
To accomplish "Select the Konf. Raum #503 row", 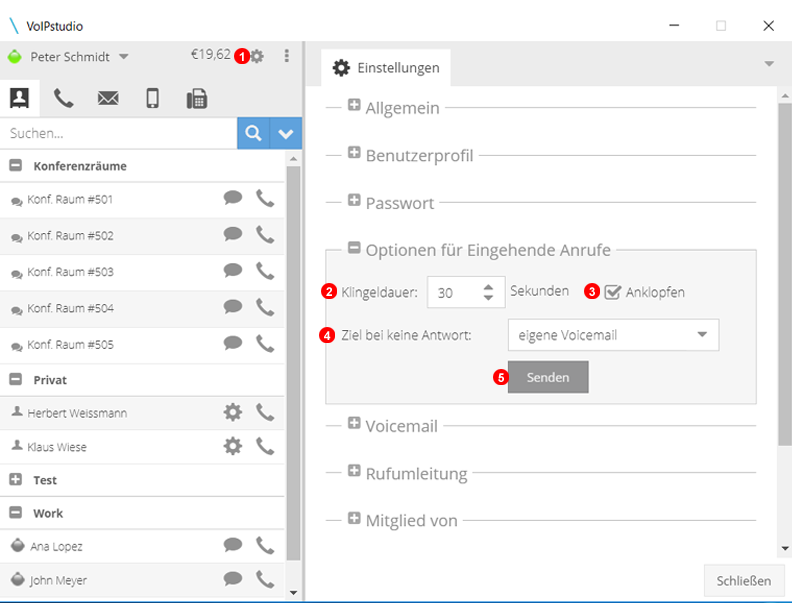I will pyautogui.click(x=142, y=272).
